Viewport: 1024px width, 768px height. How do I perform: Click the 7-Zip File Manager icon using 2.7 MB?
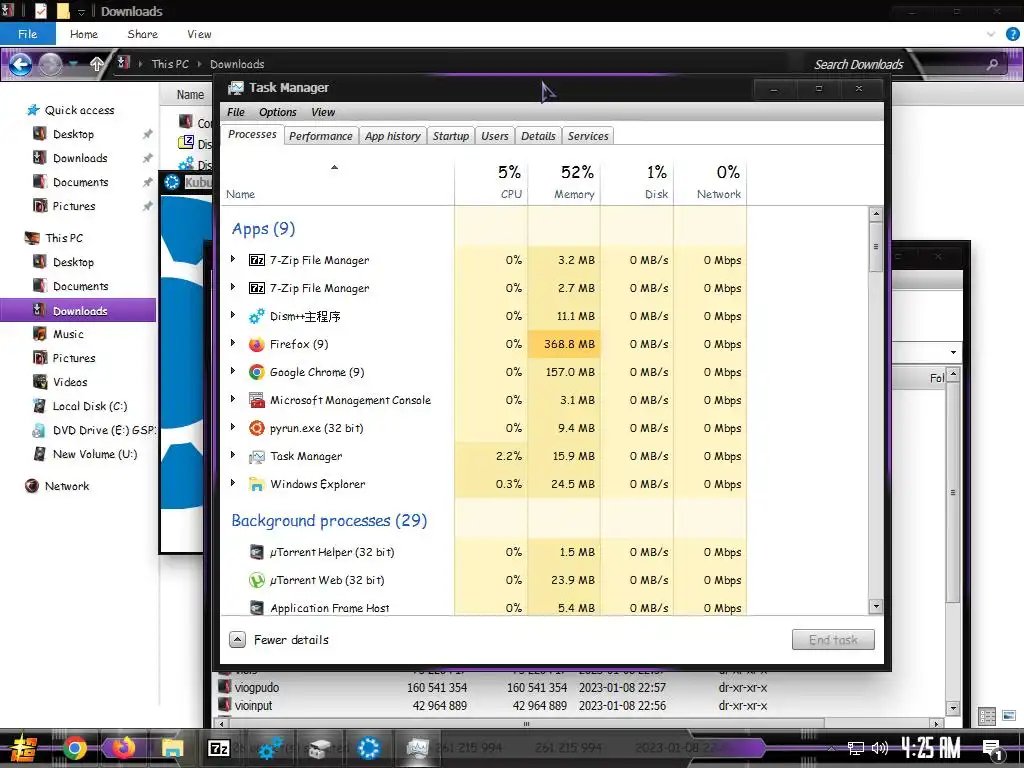click(257, 288)
